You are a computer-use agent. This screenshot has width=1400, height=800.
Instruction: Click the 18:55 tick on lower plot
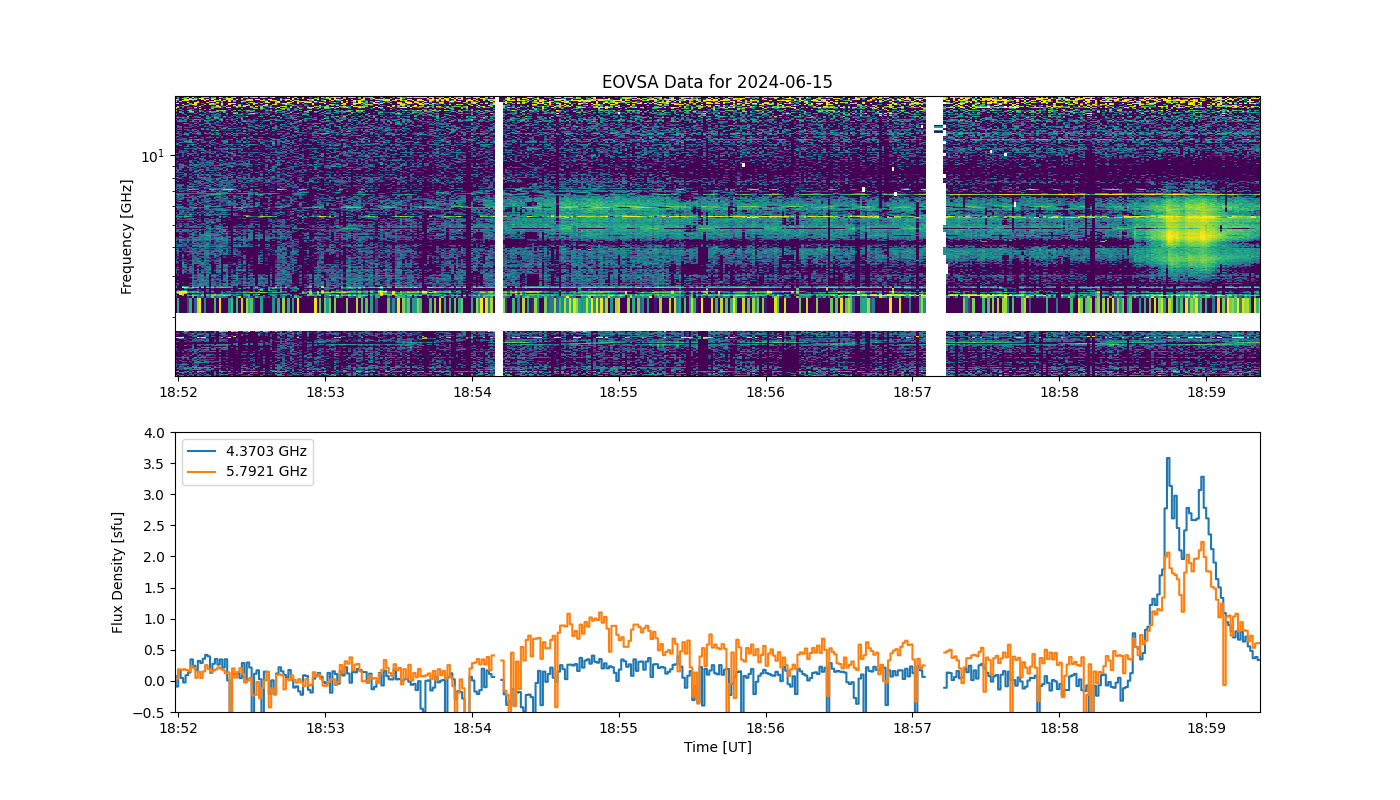618,729
